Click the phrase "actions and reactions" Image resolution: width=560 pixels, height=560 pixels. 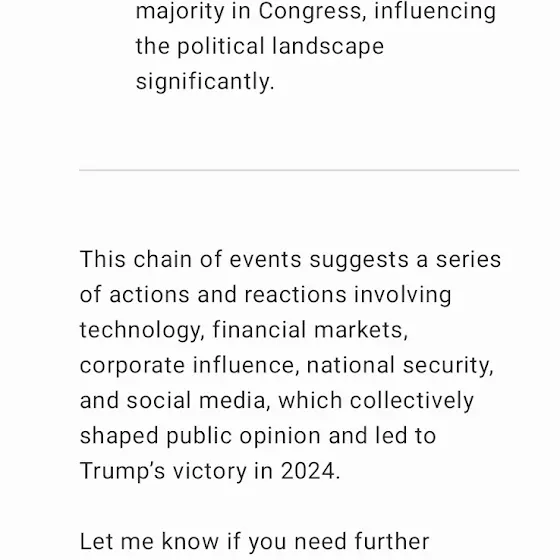(x=228, y=295)
